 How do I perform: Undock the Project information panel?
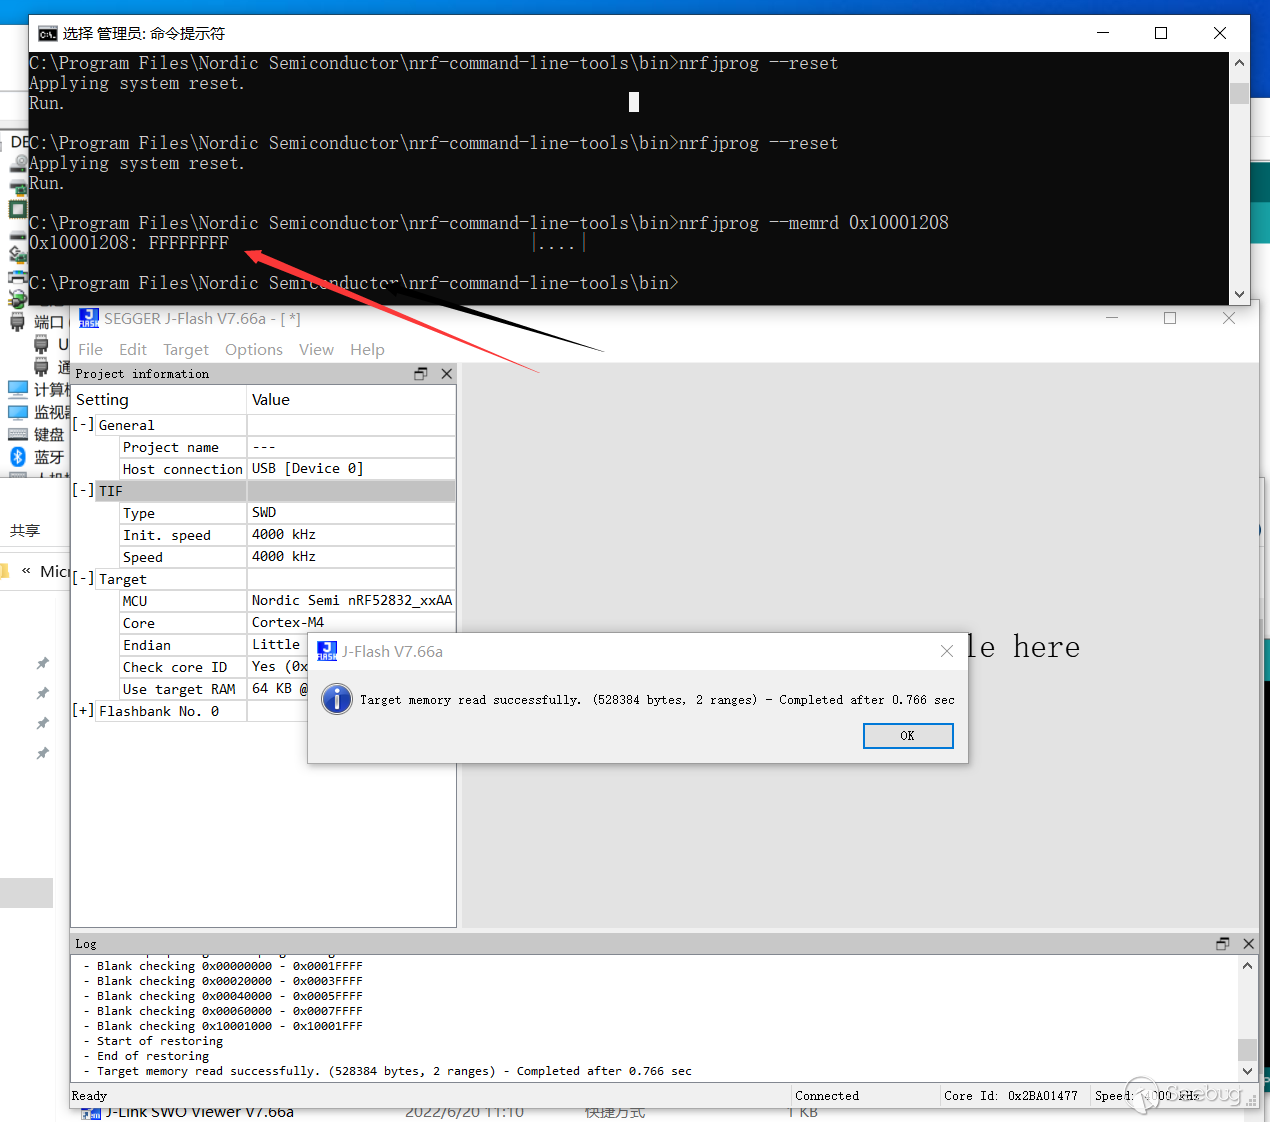[421, 373]
